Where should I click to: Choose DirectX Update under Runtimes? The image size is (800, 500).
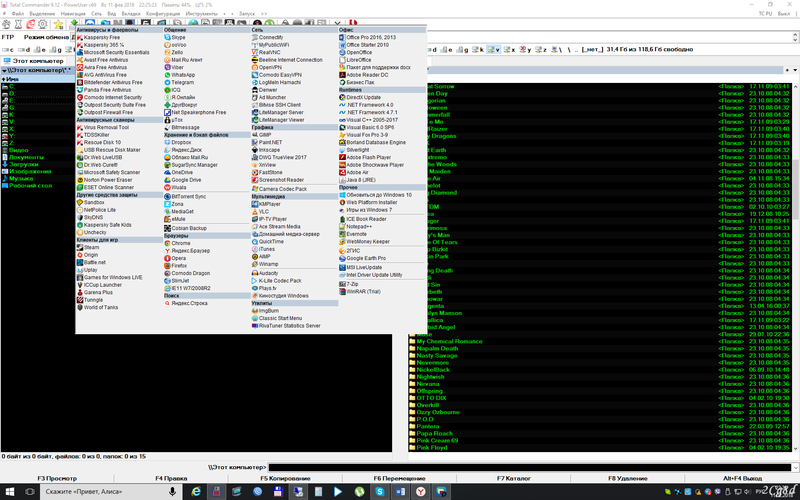coord(360,97)
